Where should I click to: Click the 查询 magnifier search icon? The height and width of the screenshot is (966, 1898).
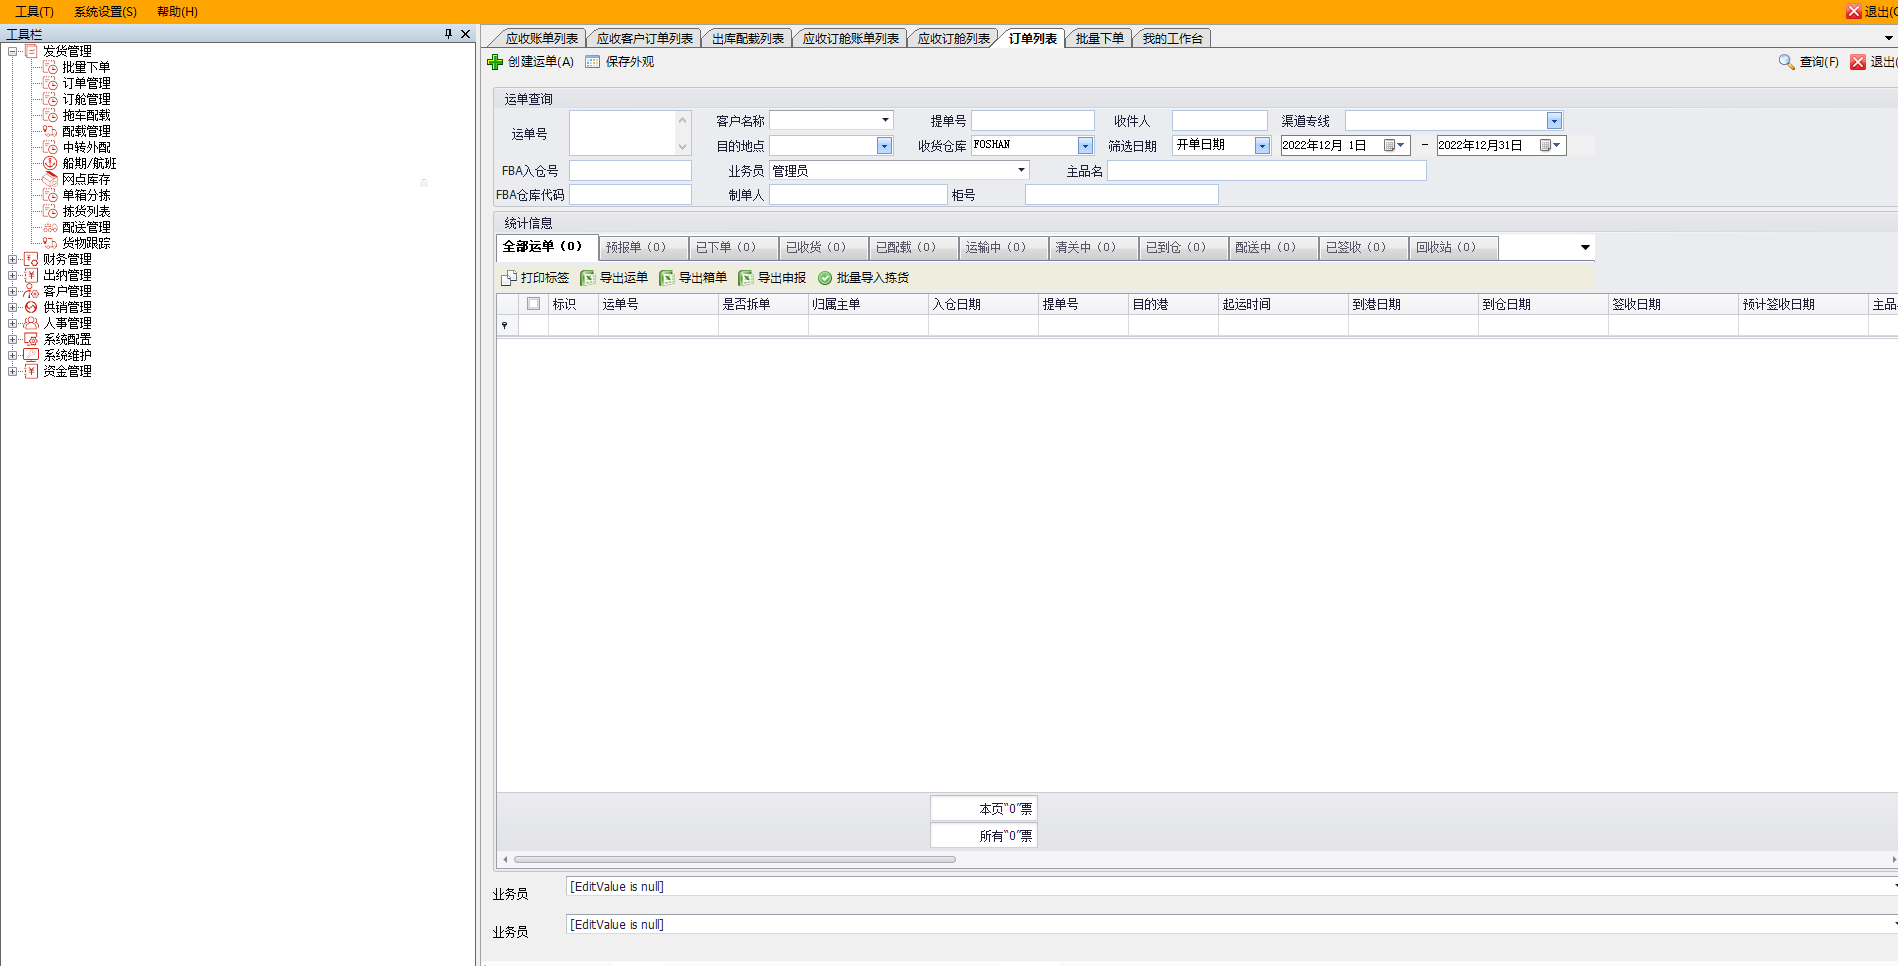point(1786,62)
